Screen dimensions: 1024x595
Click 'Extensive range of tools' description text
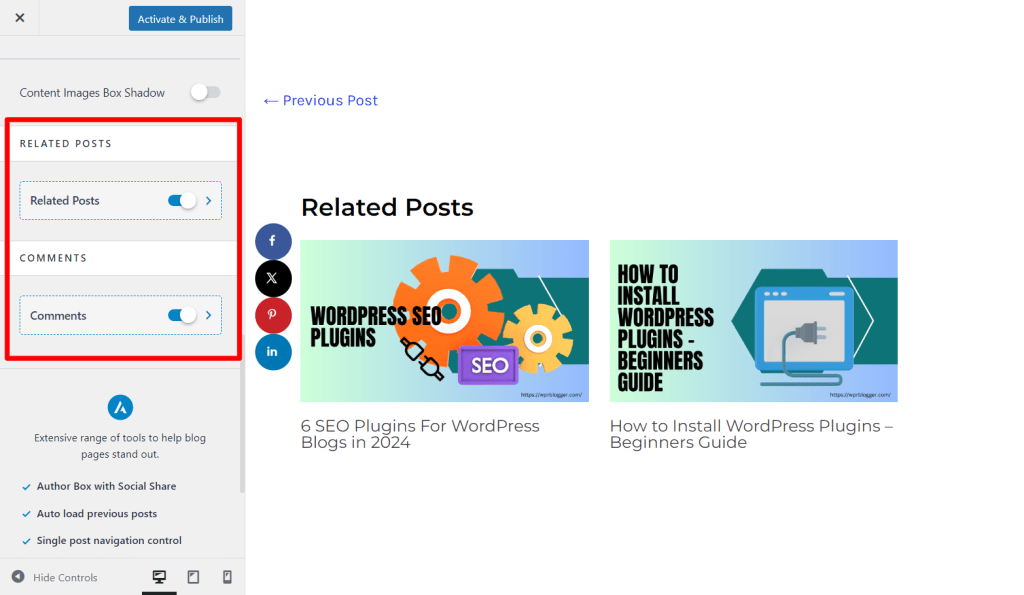pyautogui.click(x=120, y=446)
